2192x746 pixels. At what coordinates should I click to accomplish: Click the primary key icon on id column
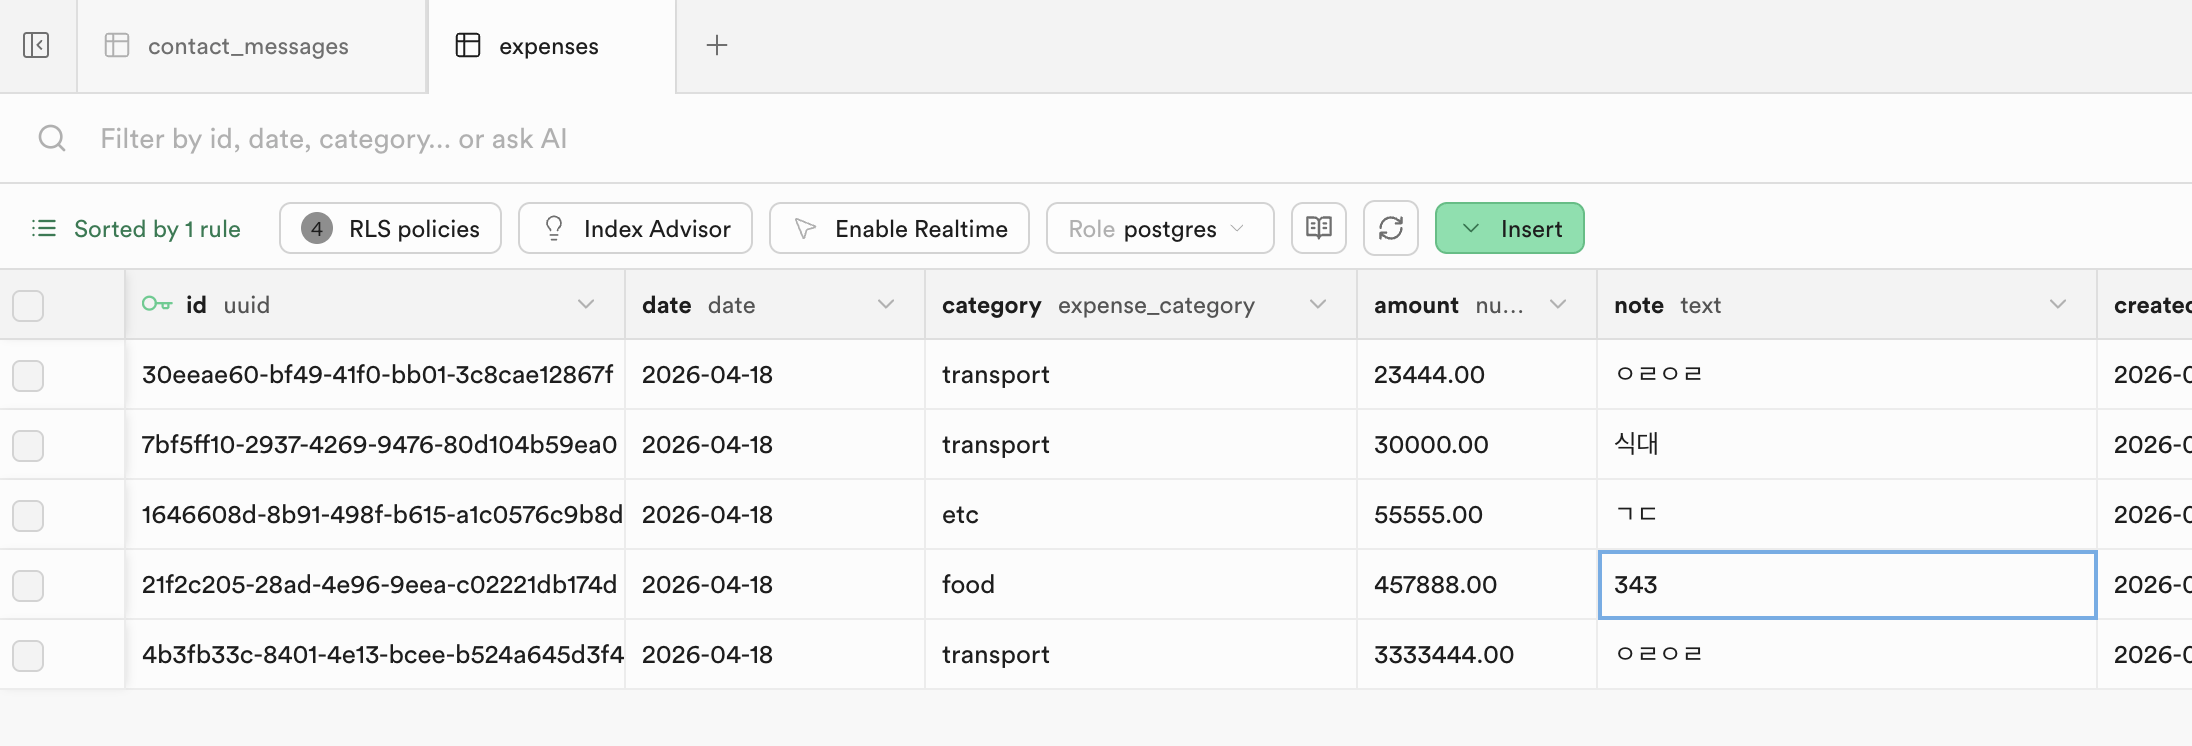157,304
